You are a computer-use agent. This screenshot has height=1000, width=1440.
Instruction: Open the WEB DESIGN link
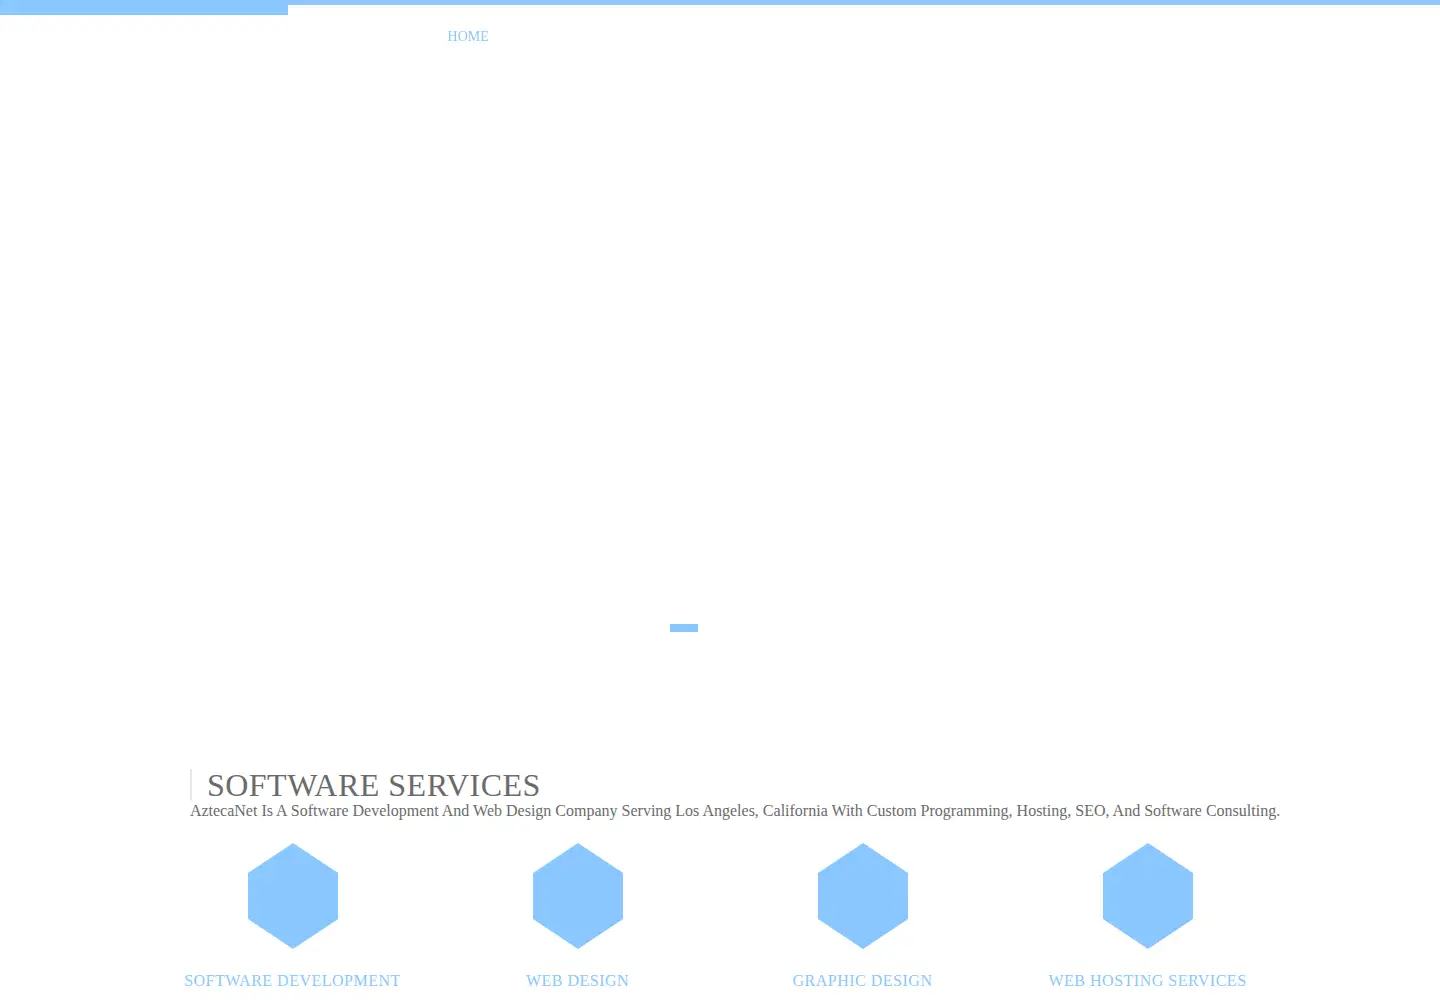578,981
